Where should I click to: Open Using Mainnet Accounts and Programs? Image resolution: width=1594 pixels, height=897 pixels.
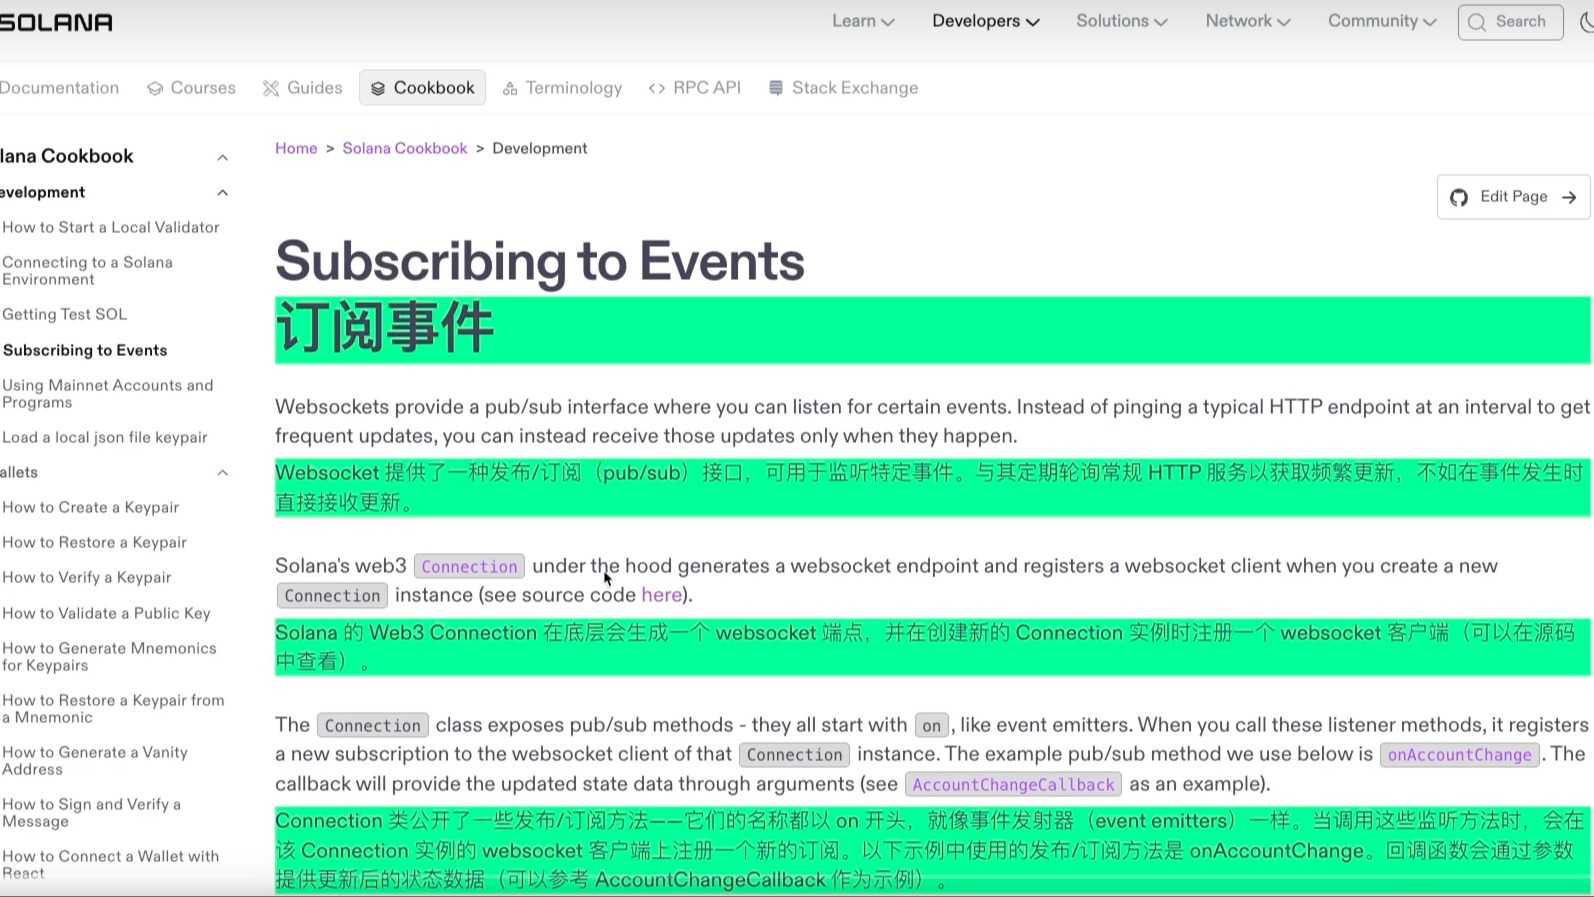coord(107,394)
